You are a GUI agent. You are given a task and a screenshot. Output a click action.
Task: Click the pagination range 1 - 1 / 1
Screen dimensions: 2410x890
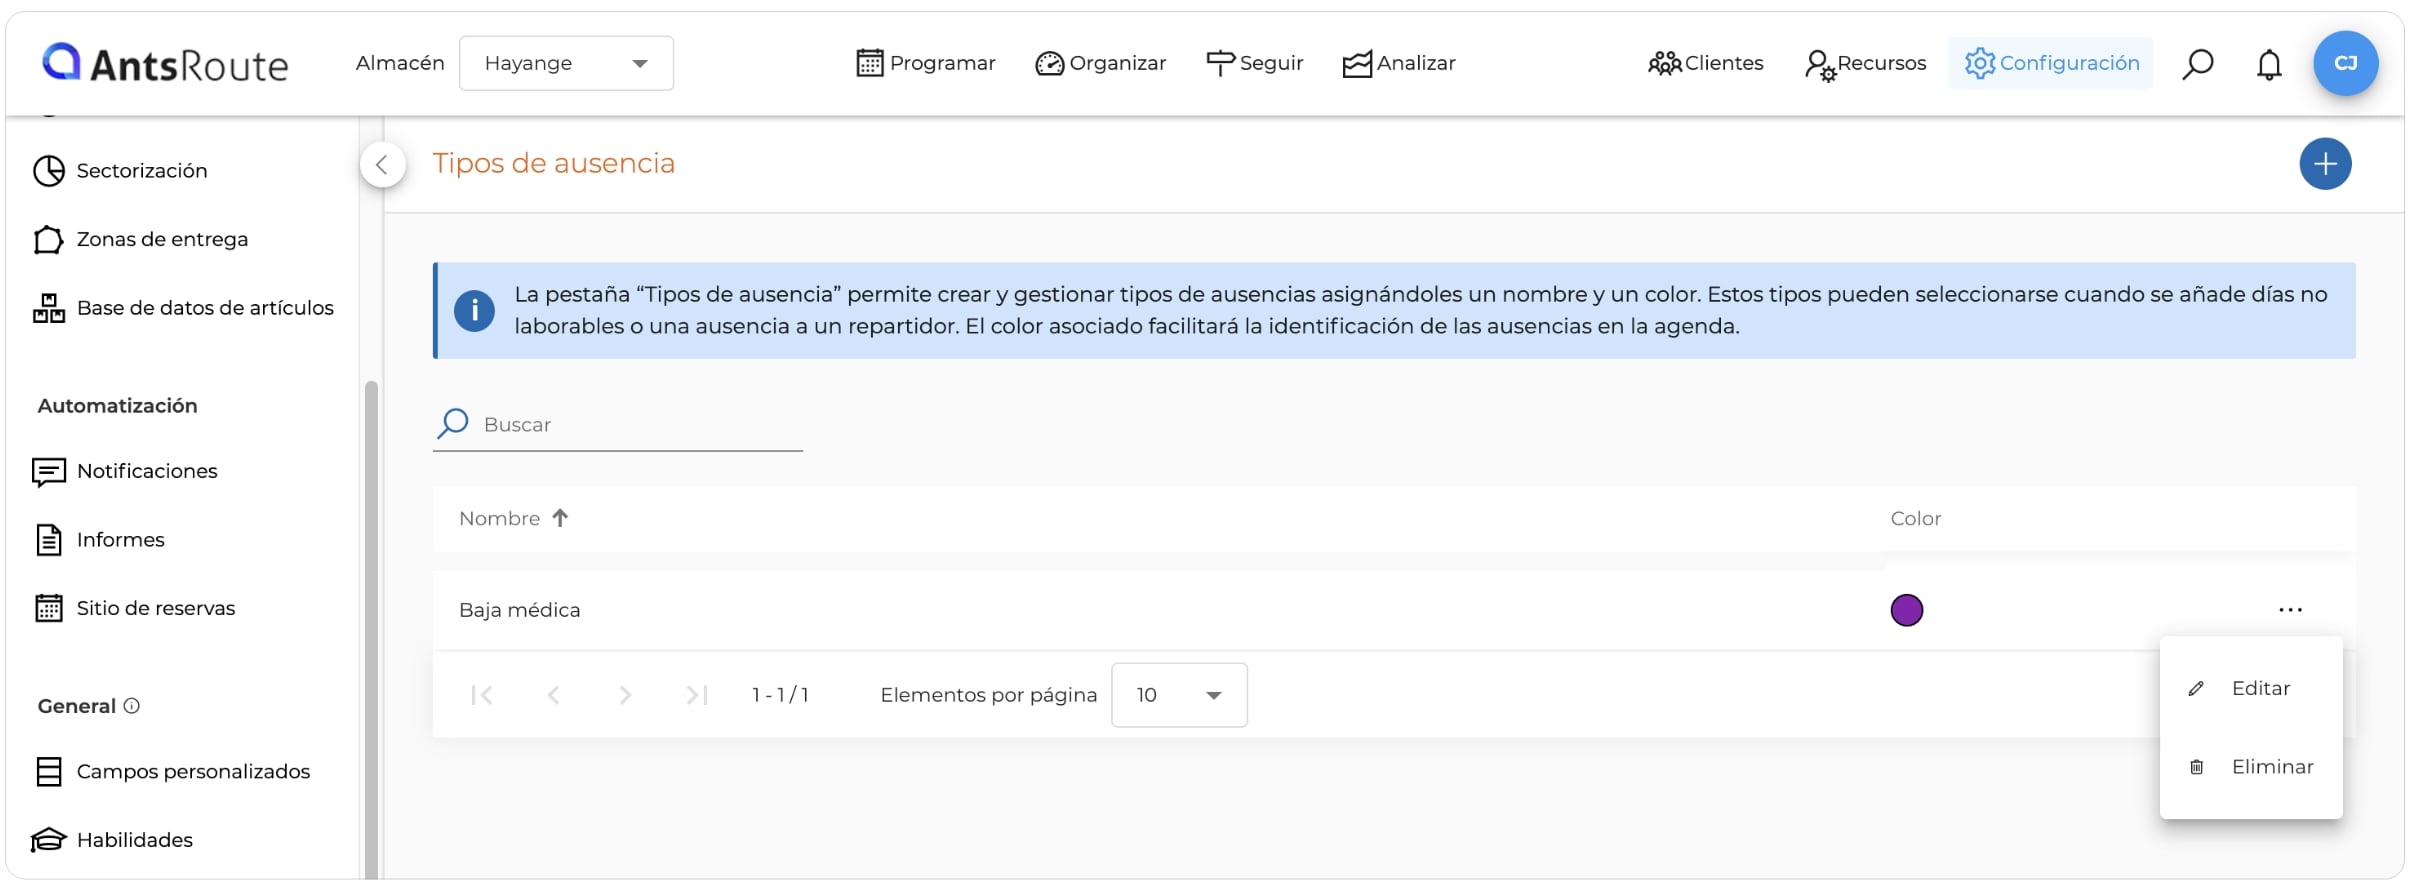[780, 695]
